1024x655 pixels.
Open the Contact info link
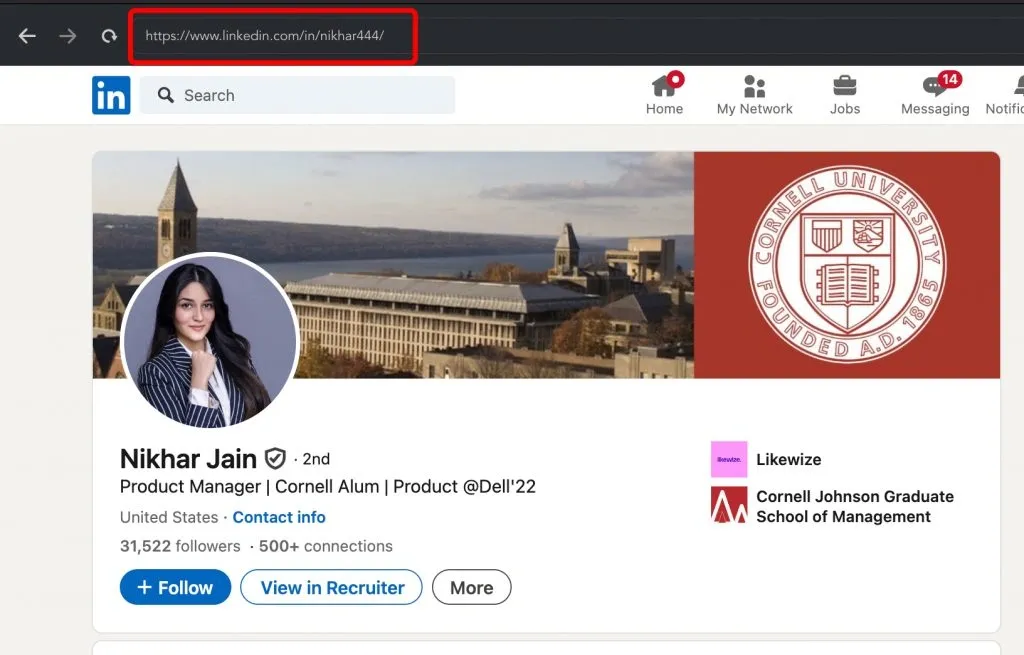coord(279,517)
